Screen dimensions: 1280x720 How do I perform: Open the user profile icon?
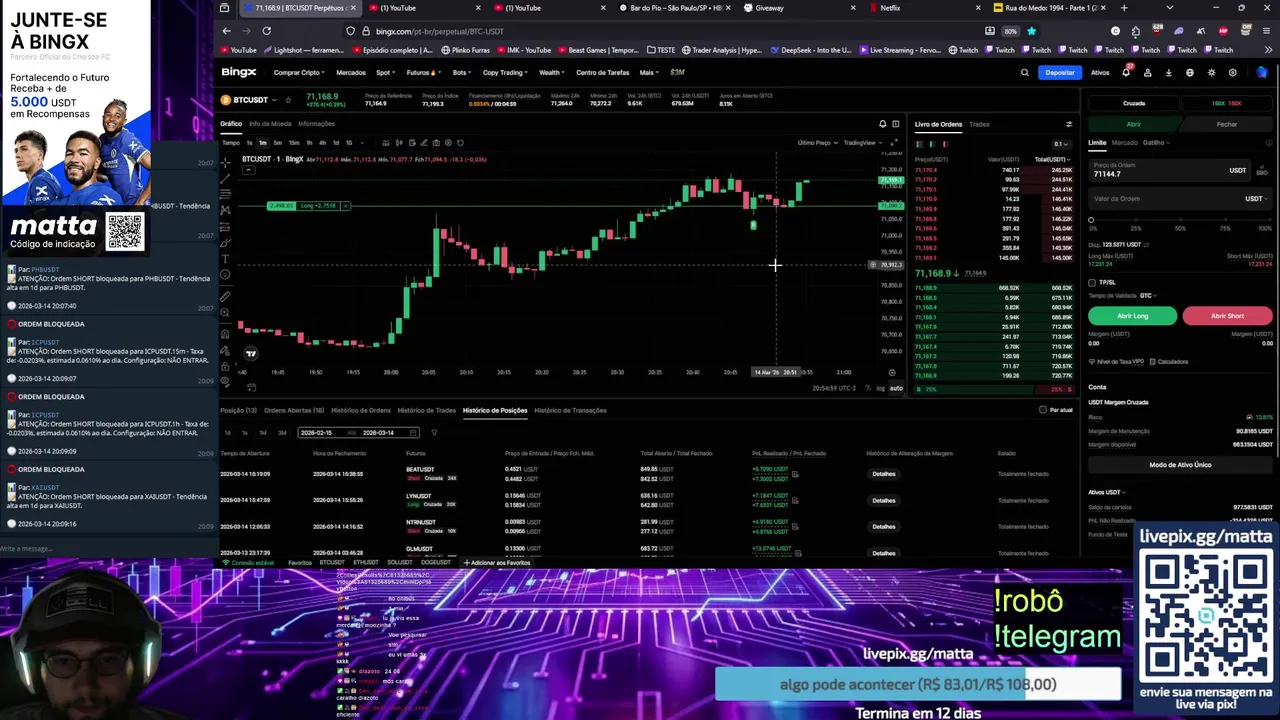(x=1147, y=72)
